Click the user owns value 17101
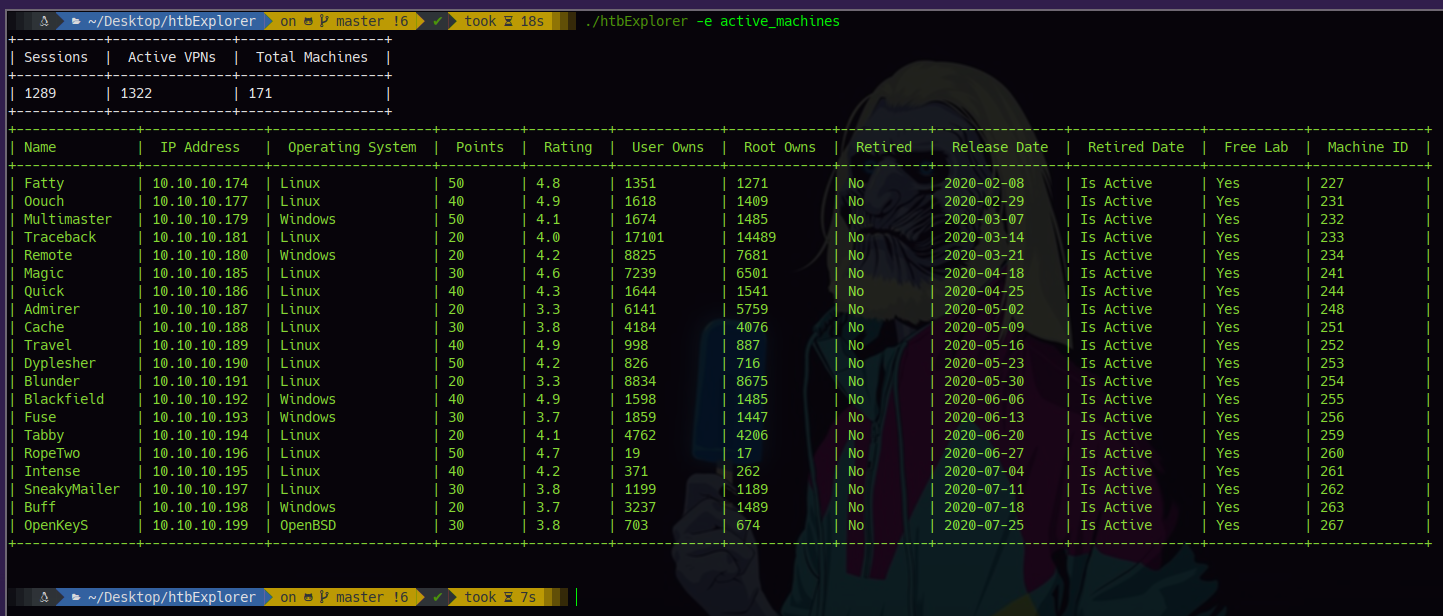Viewport: 1443px width, 616px height. click(x=644, y=237)
